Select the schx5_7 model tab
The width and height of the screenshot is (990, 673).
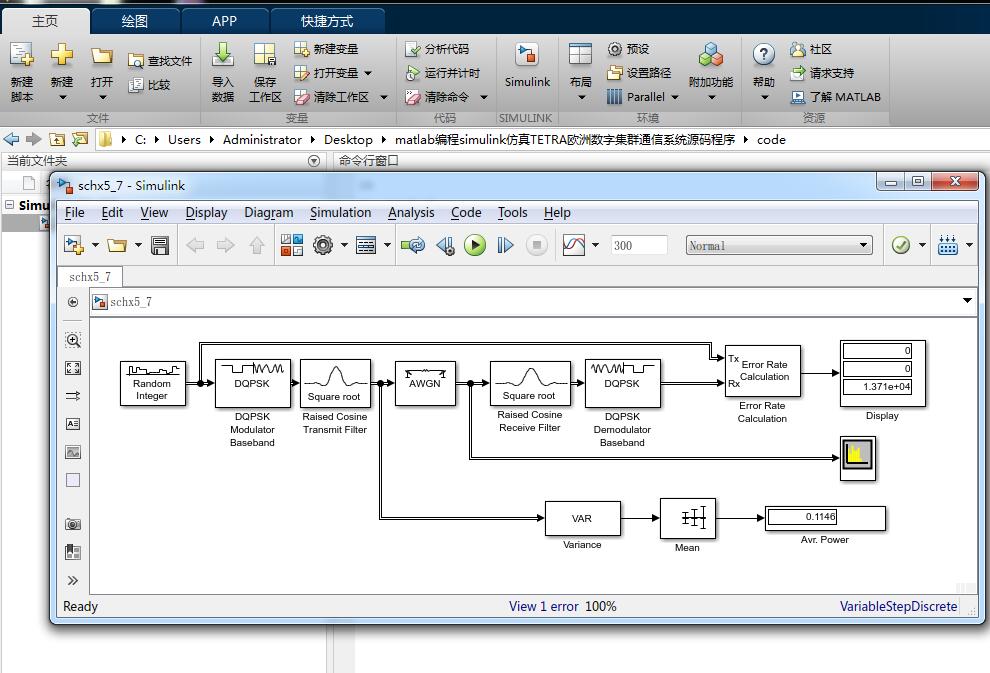point(90,277)
